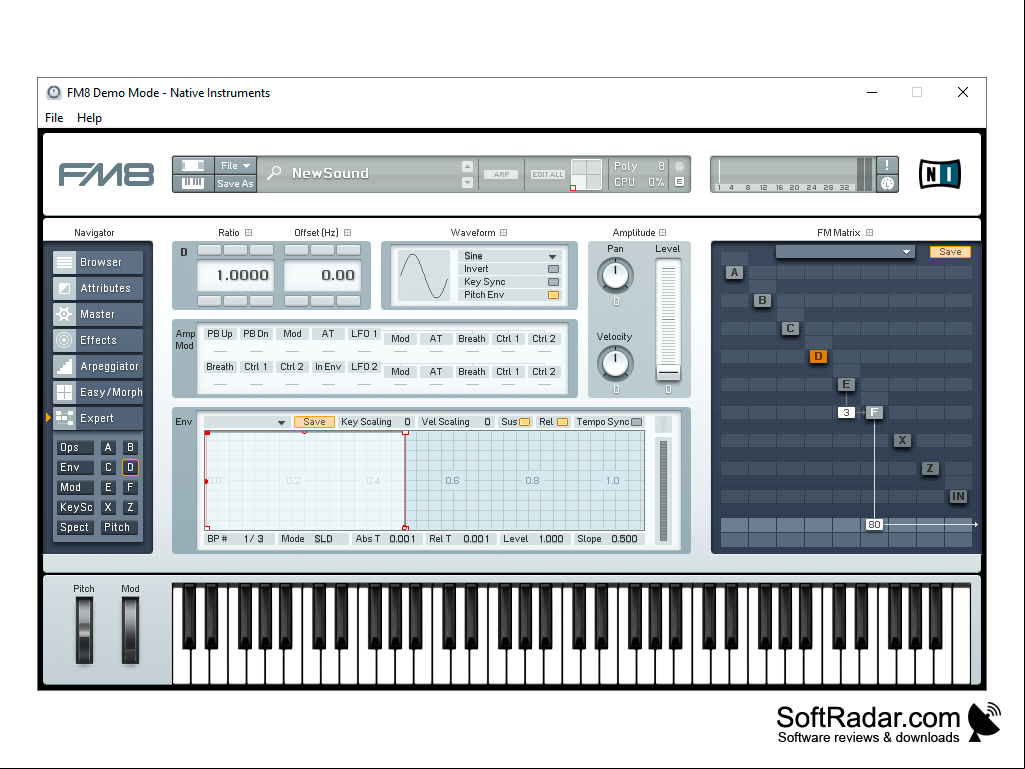Viewport: 1025px width, 769px height.
Task: Click the Pan knob
Action: [x=616, y=275]
